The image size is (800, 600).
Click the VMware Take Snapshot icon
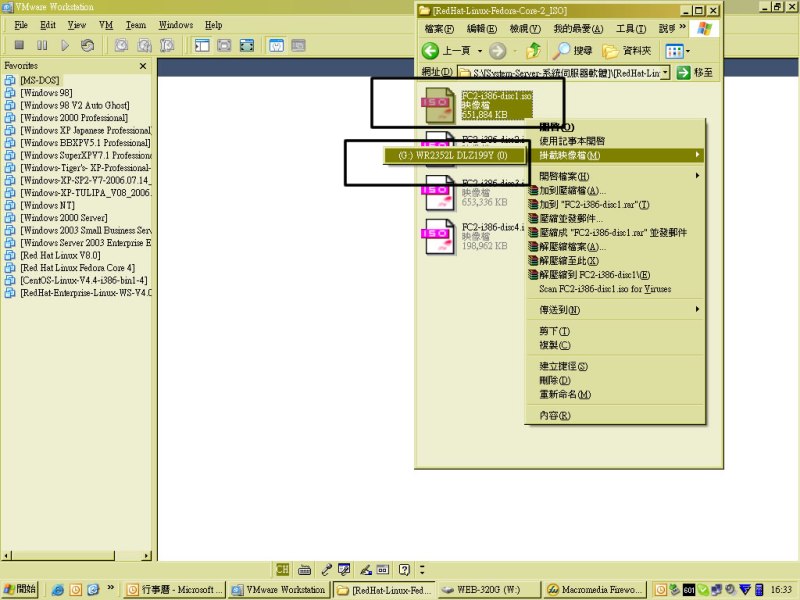pos(121,45)
